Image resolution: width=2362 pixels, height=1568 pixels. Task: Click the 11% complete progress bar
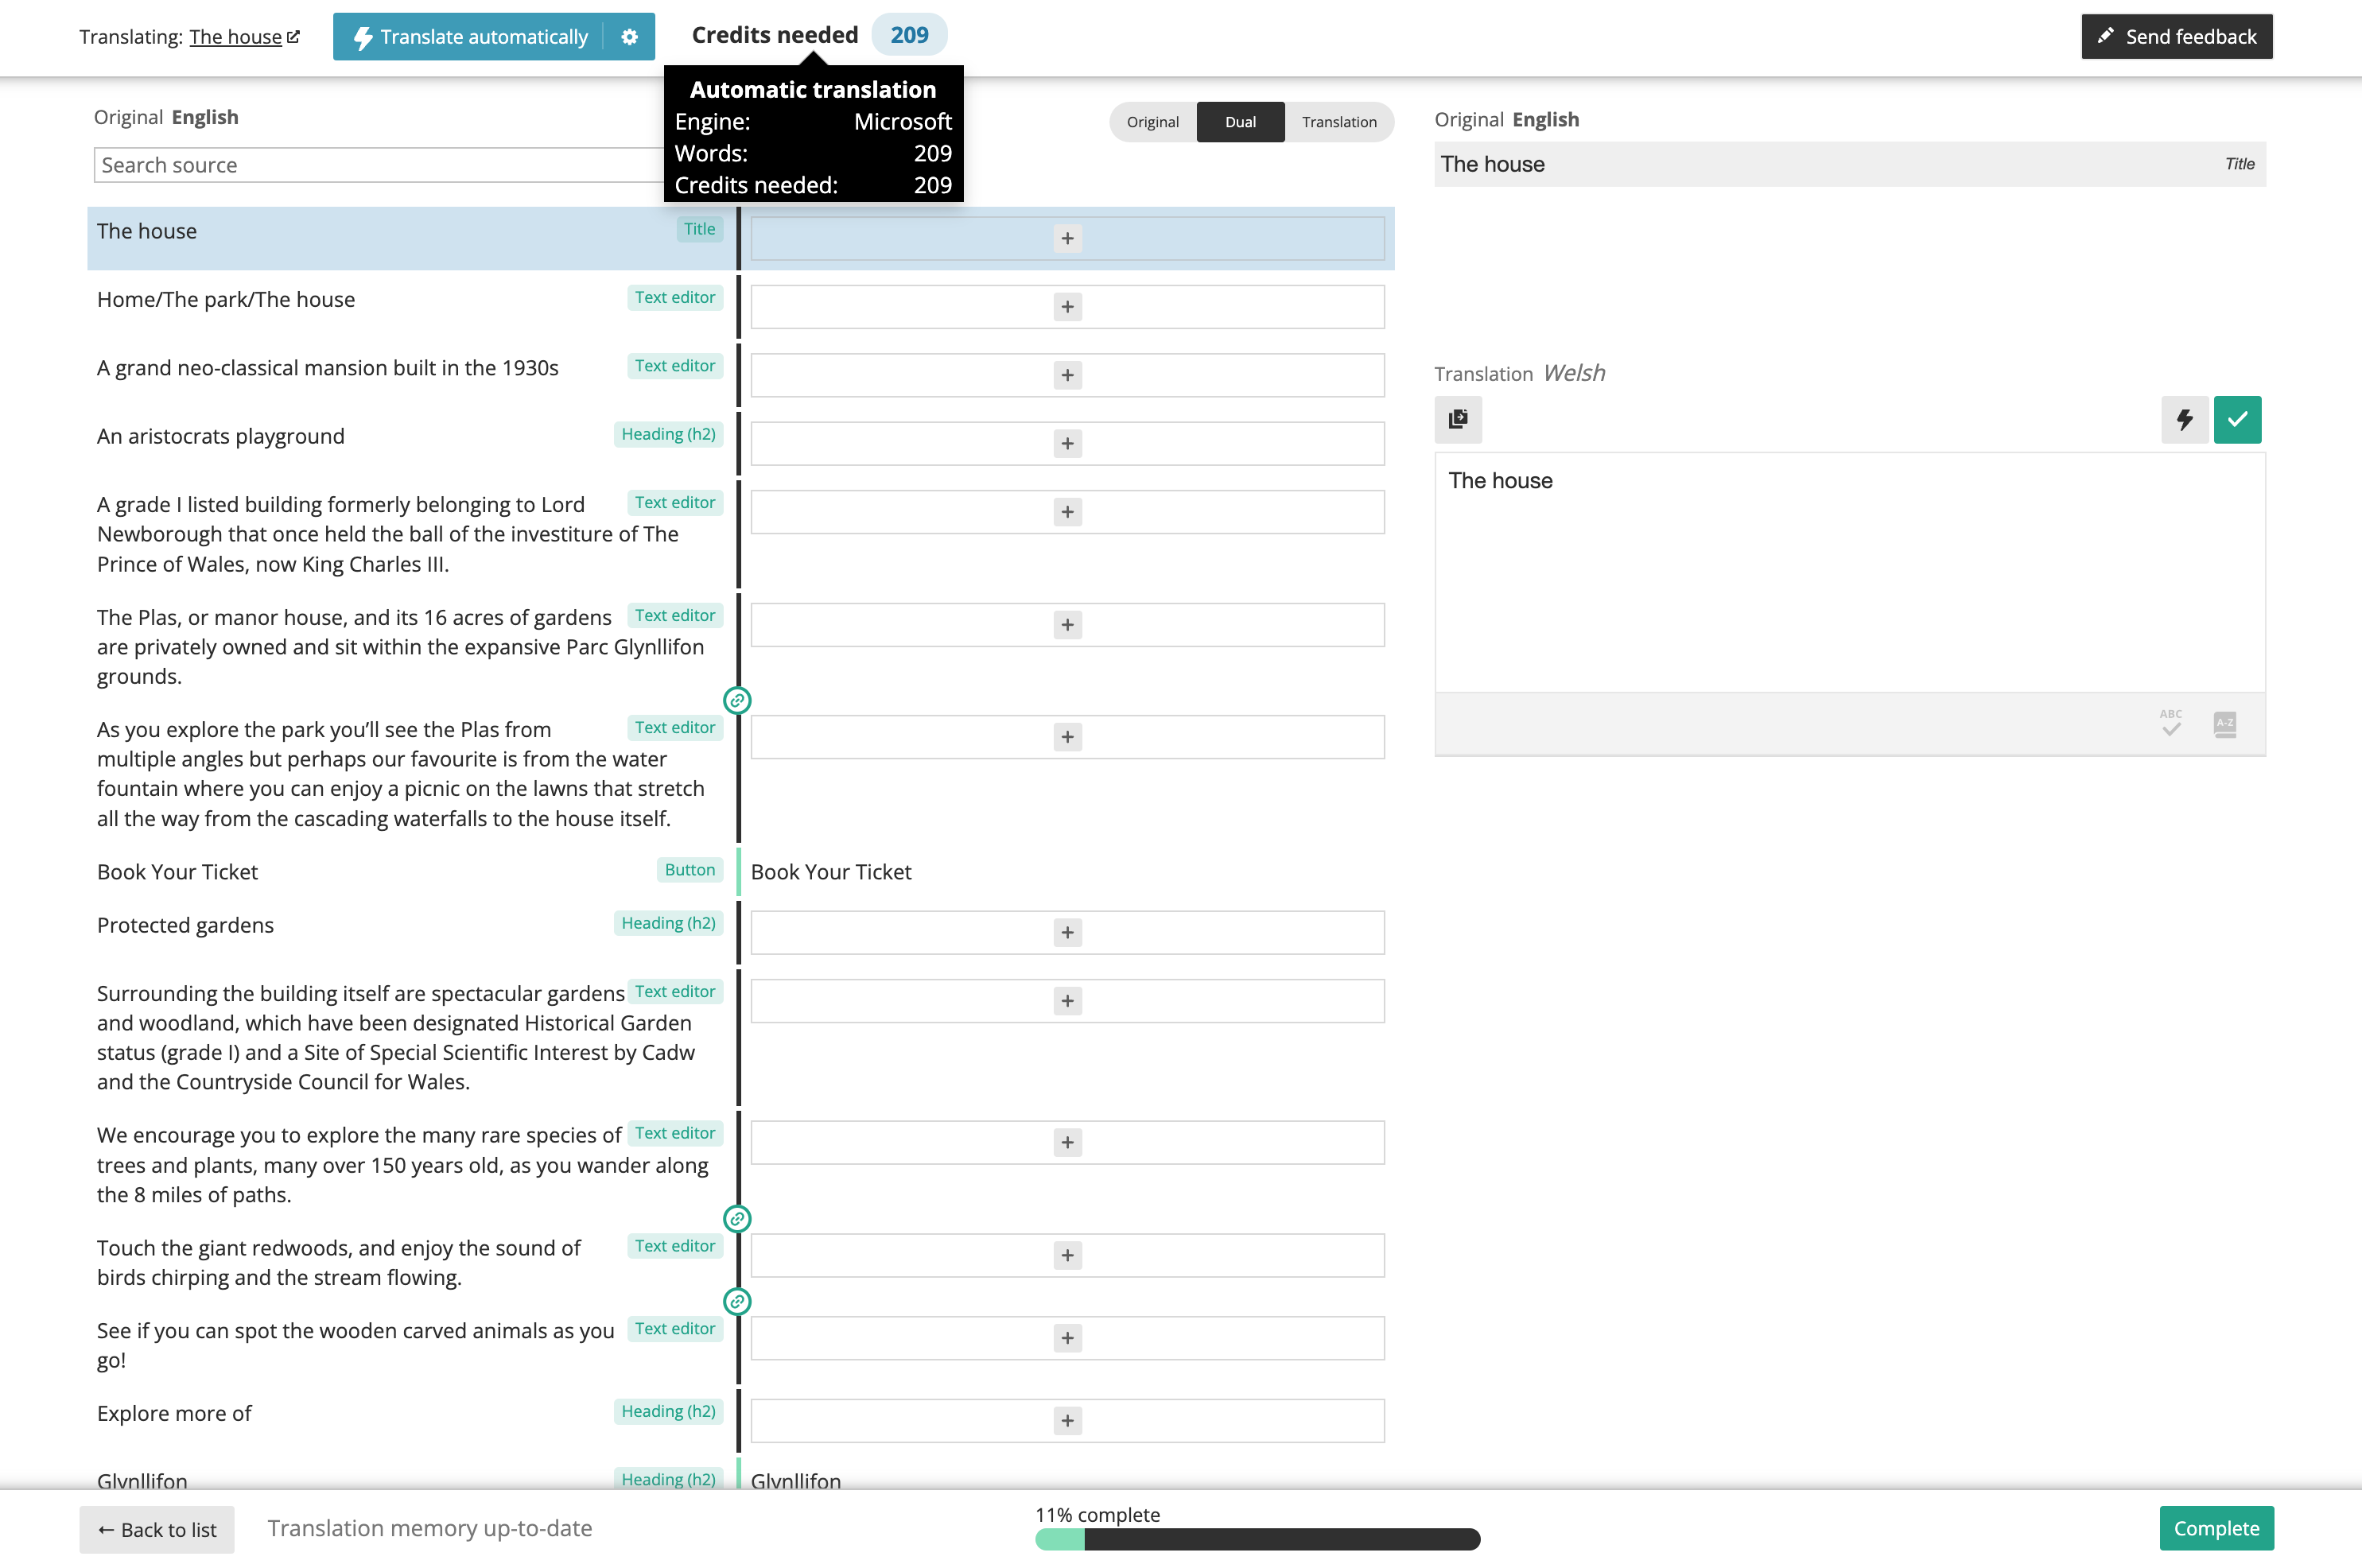point(1257,1539)
